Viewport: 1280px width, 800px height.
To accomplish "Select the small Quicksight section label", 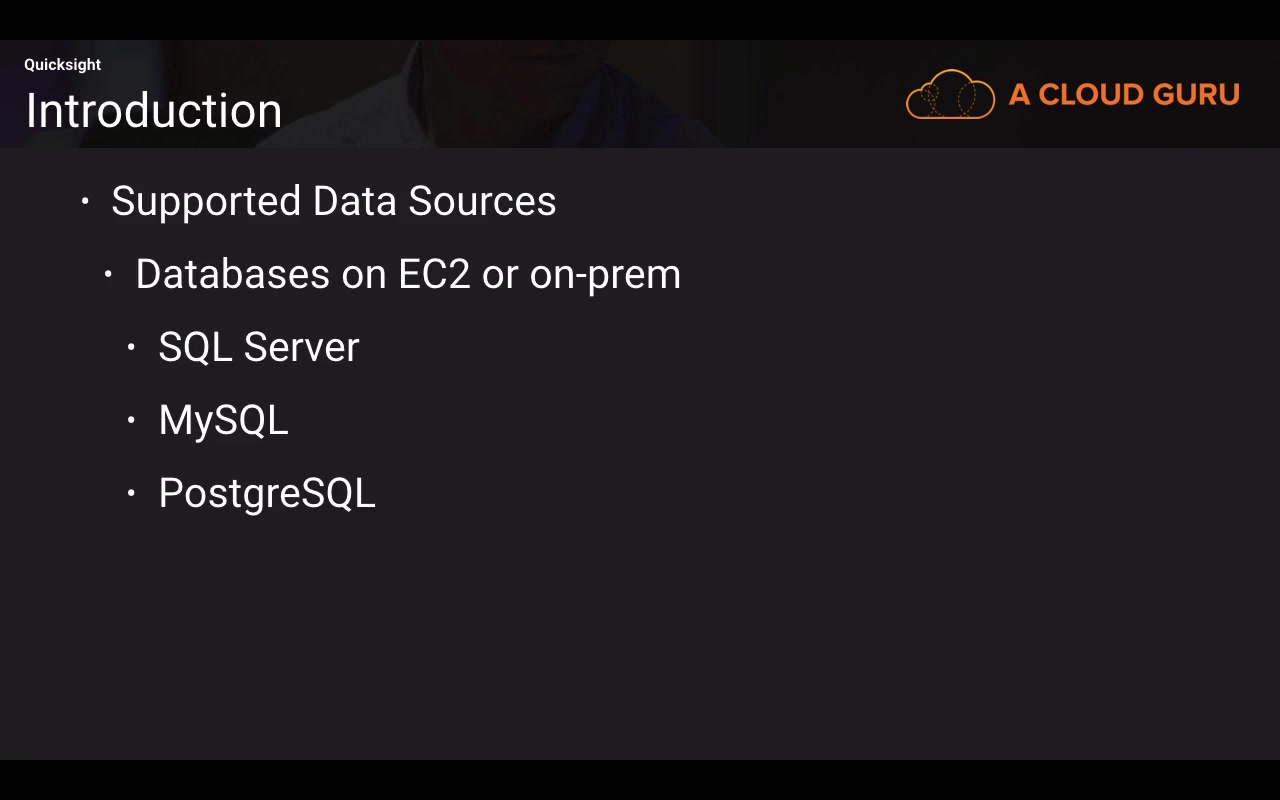I will tap(62, 65).
